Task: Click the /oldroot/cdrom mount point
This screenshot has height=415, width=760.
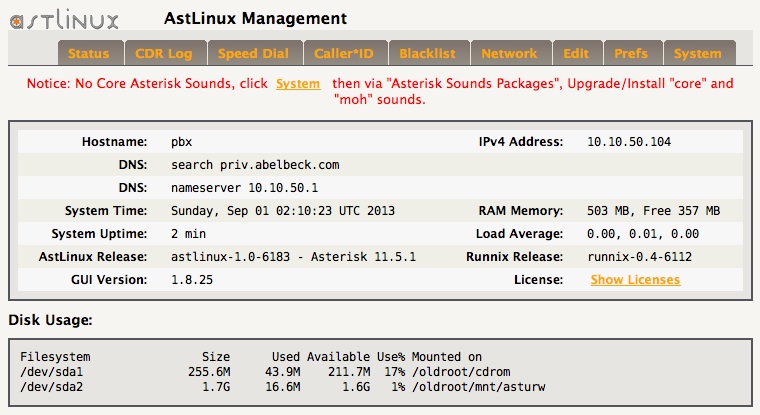Action: pos(461,372)
